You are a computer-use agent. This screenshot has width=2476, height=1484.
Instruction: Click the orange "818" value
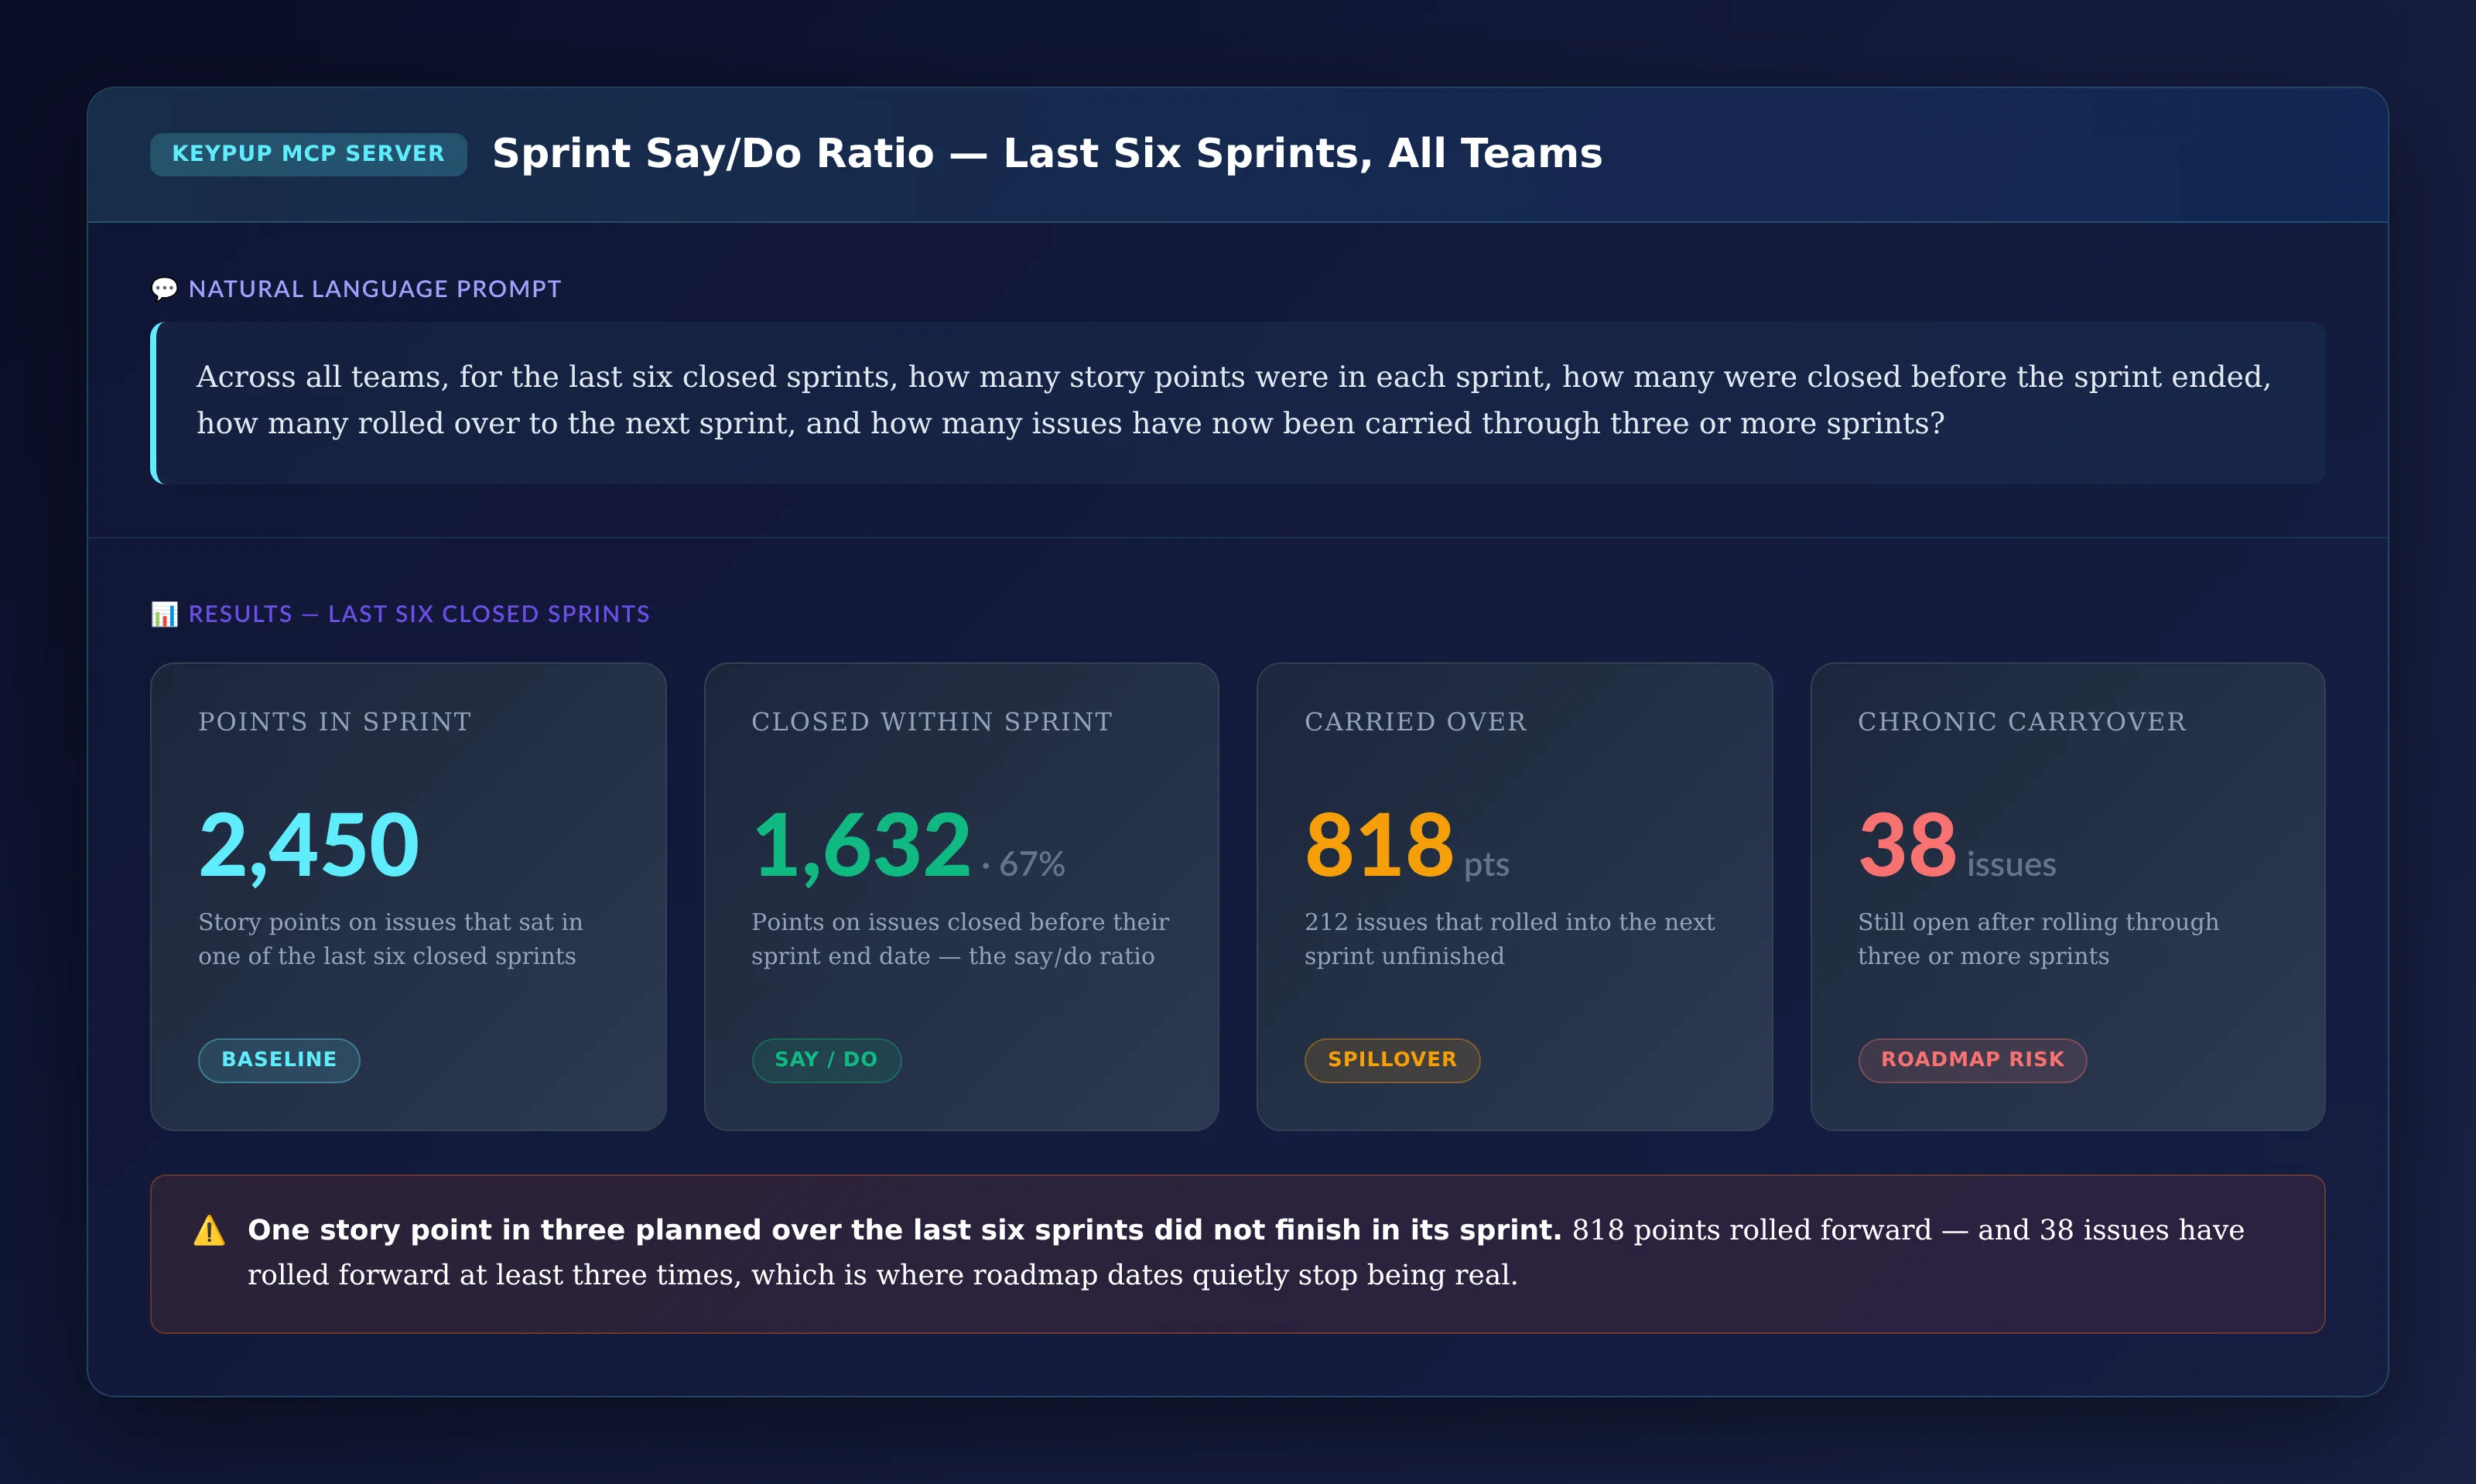[x=1379, y=845]
